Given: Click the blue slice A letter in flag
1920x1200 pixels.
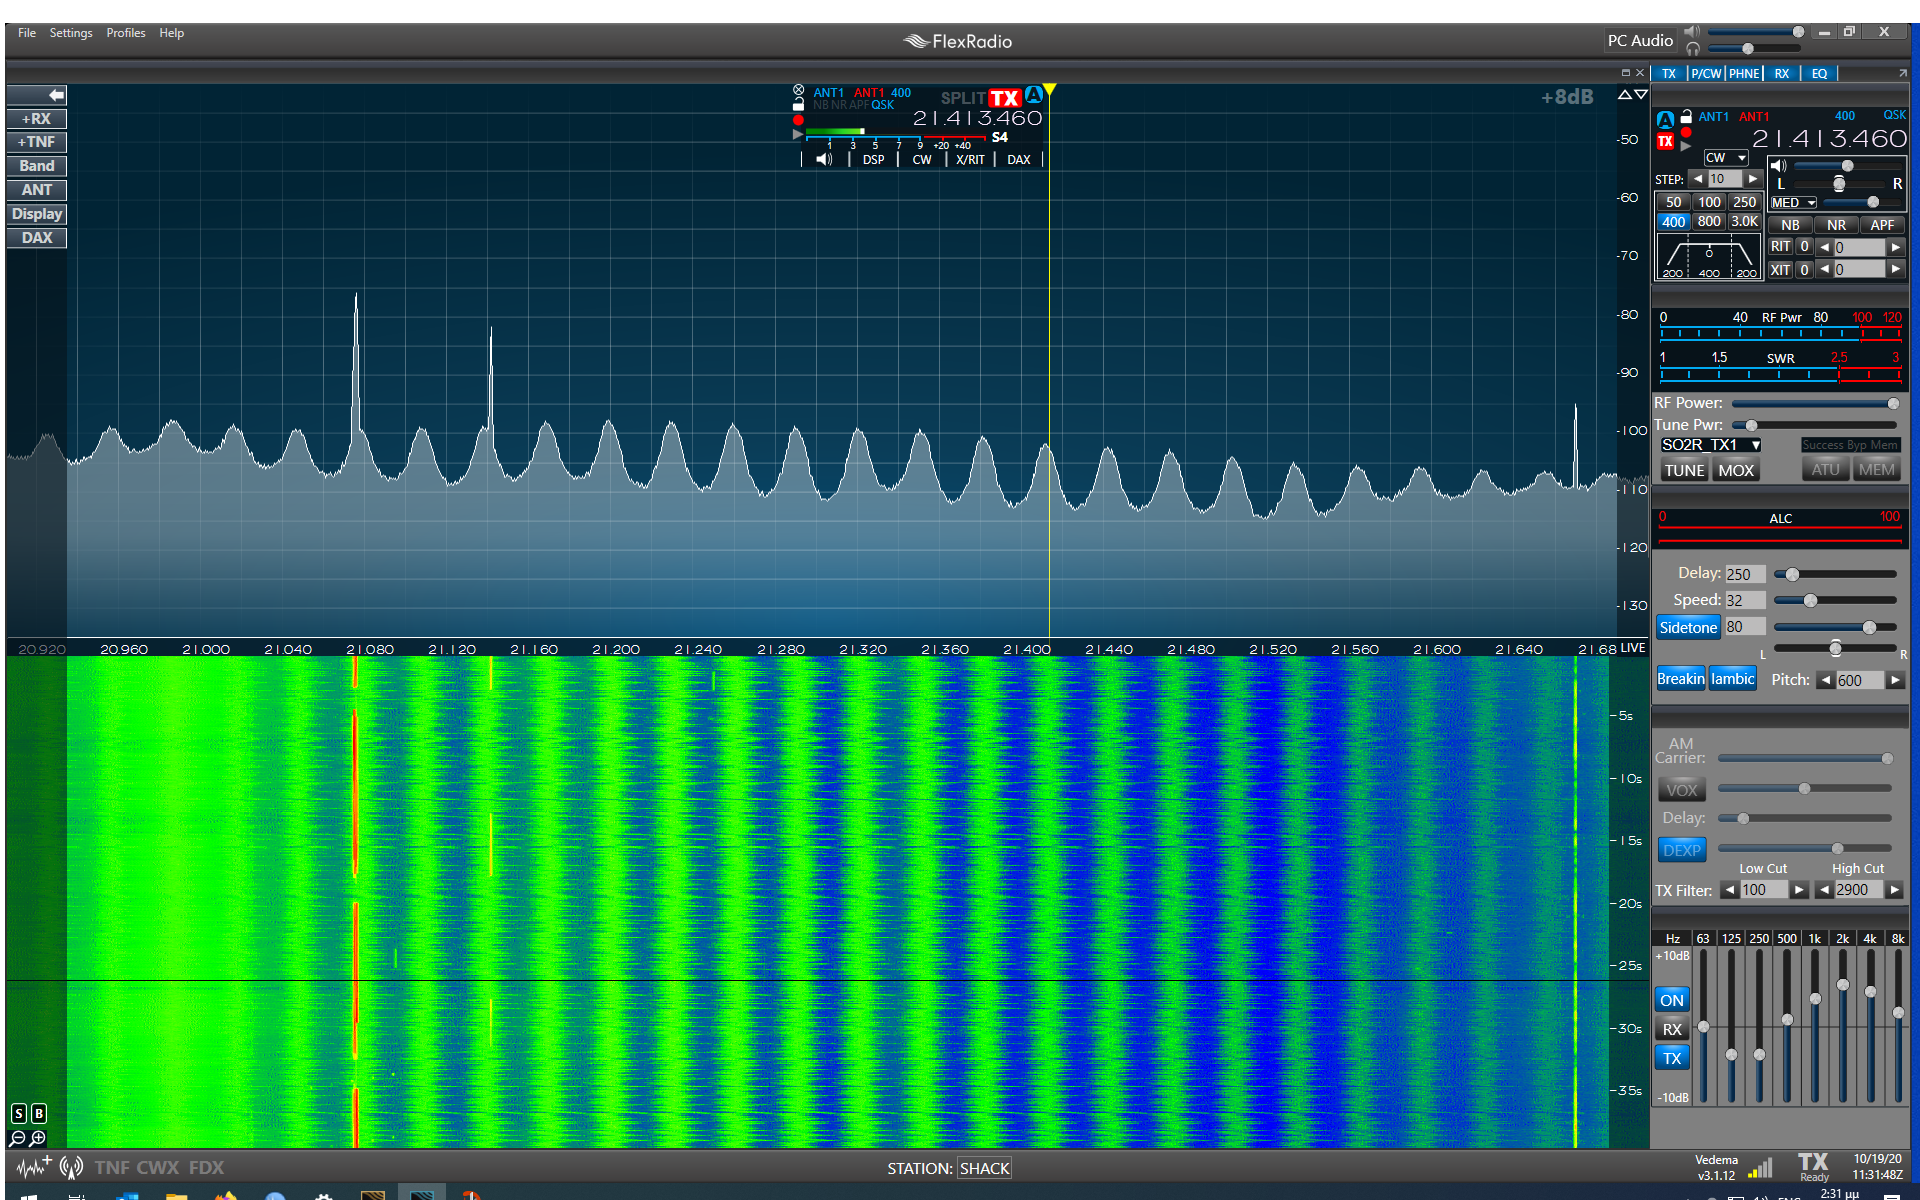Looking at the screenshot, I should [x=1033, y=95].
